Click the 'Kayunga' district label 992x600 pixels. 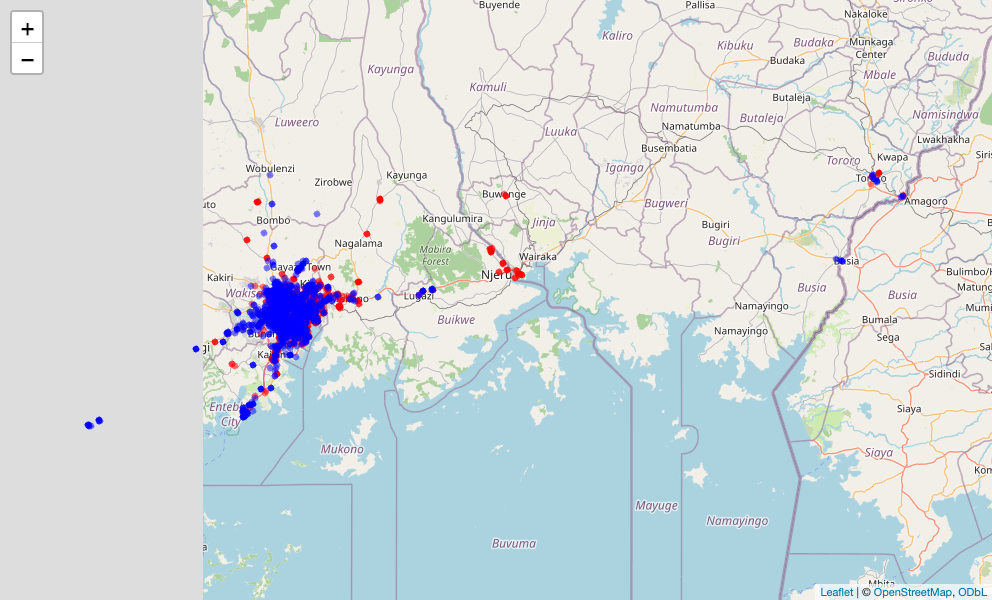coord(390,69)
